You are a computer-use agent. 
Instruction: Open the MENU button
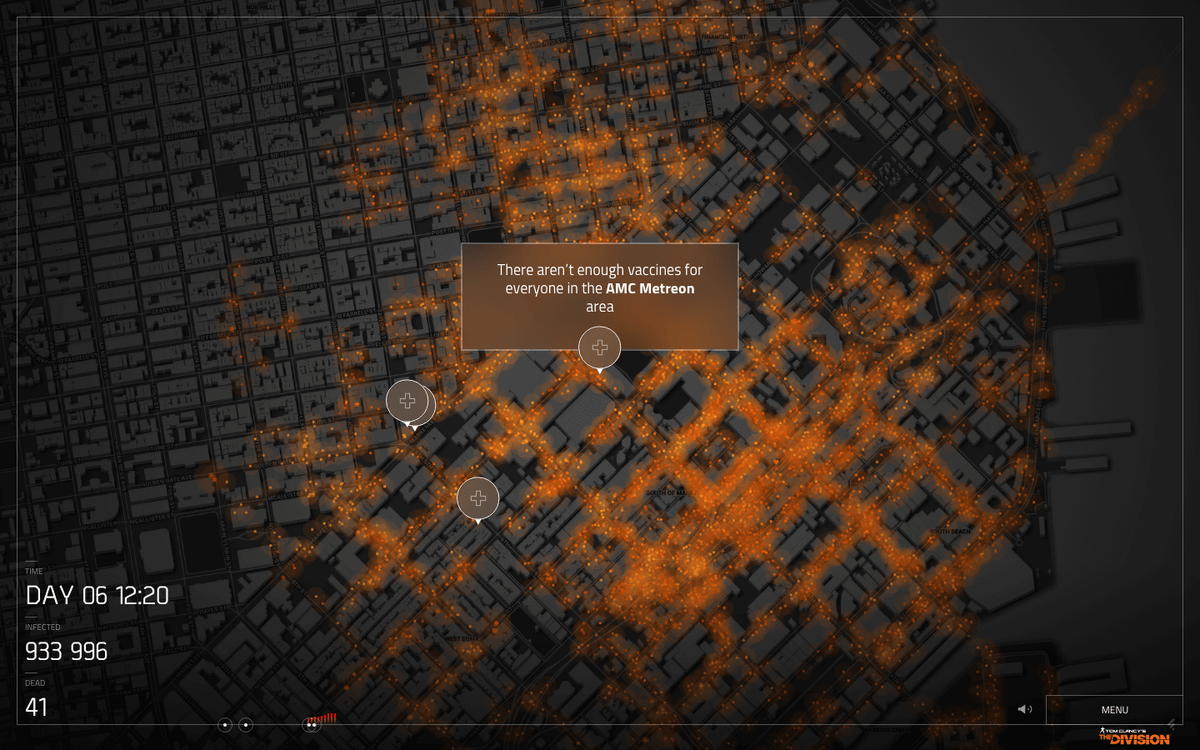(1114, 710)
